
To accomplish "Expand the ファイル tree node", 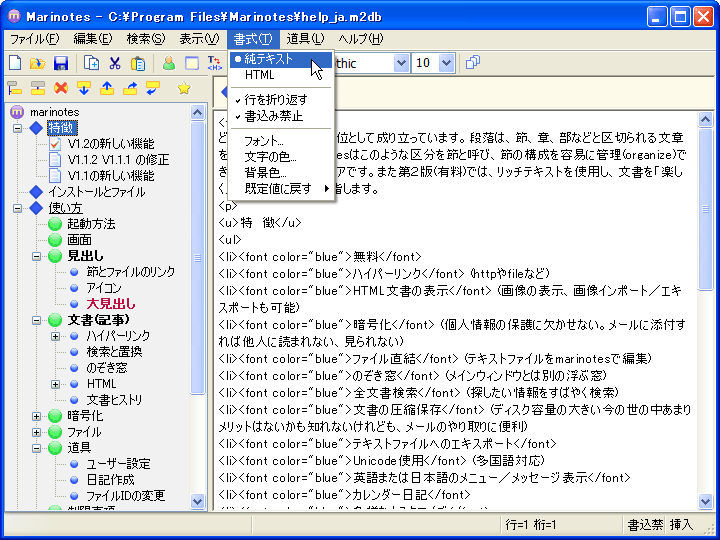I will tap(36, 432).
